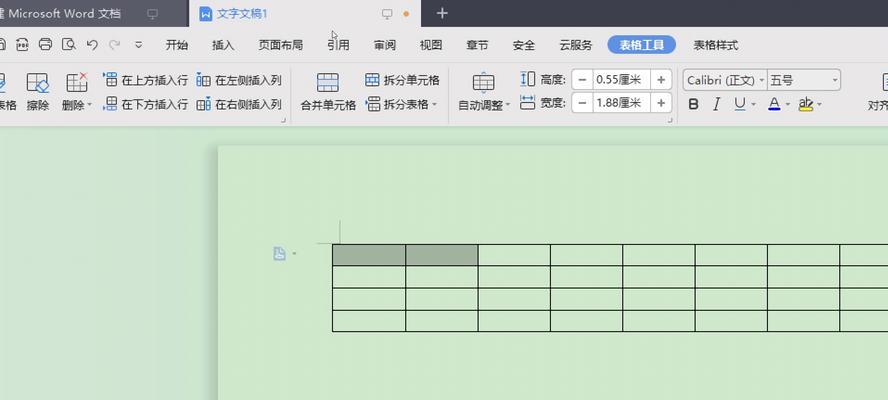Open the insert-row/column group dialog launcher

coord(284,120)
